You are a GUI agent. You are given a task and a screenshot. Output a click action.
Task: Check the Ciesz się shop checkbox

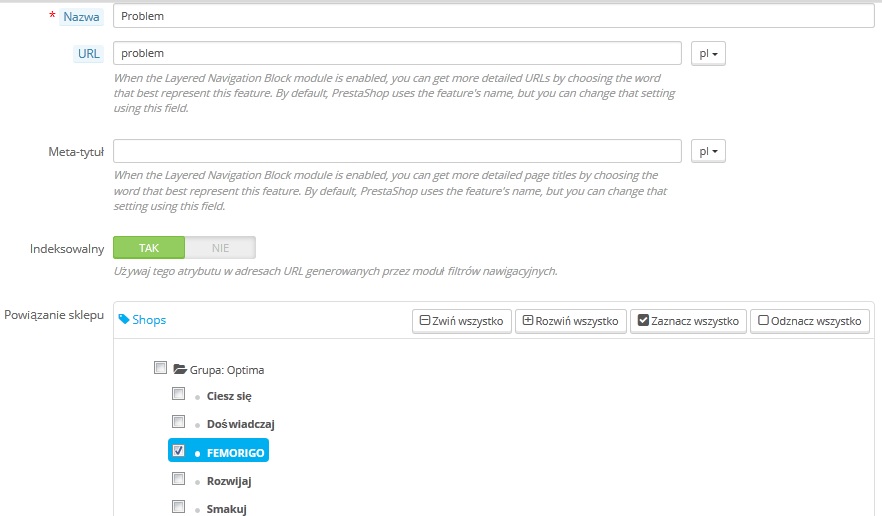click(x=179, y=394)
